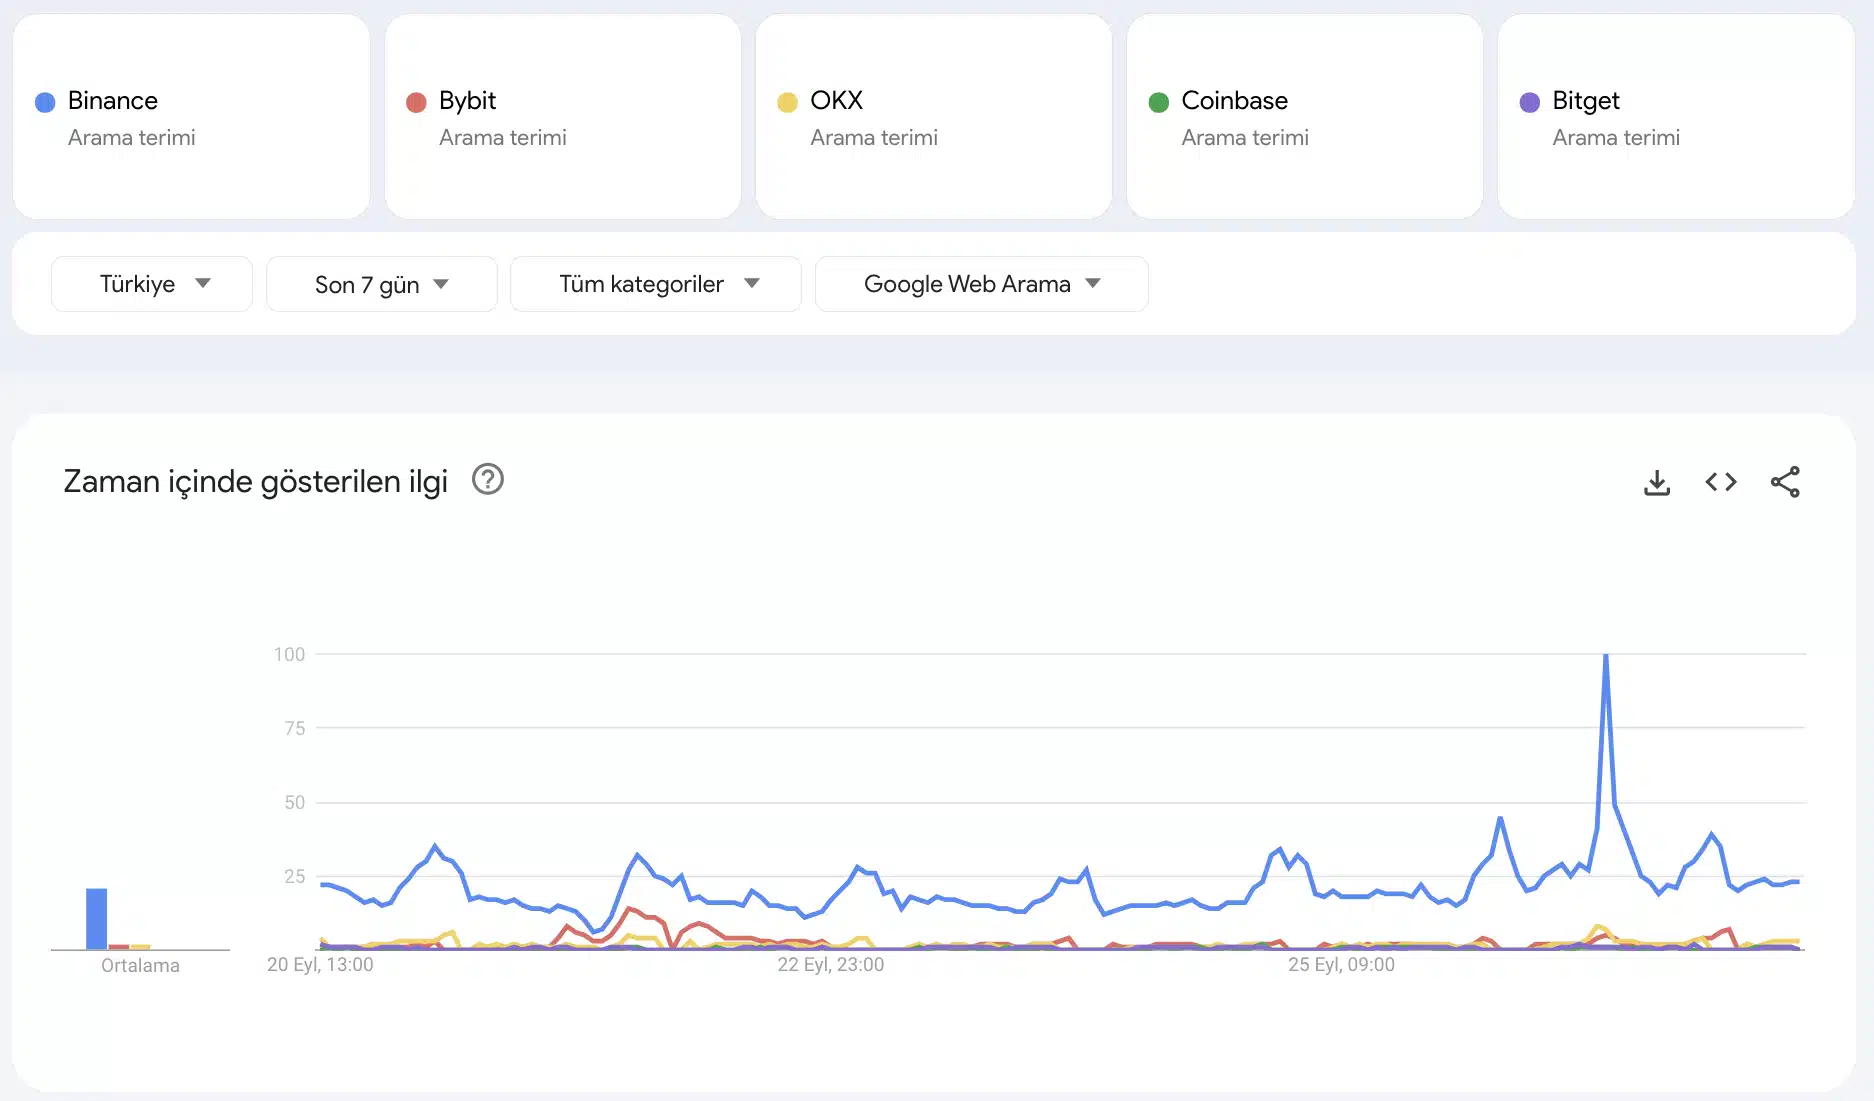This screenshot has height=1101, width=1874.
Task: Select the Binance search term card
Action: pyautogui.click(x=191, y=116)
